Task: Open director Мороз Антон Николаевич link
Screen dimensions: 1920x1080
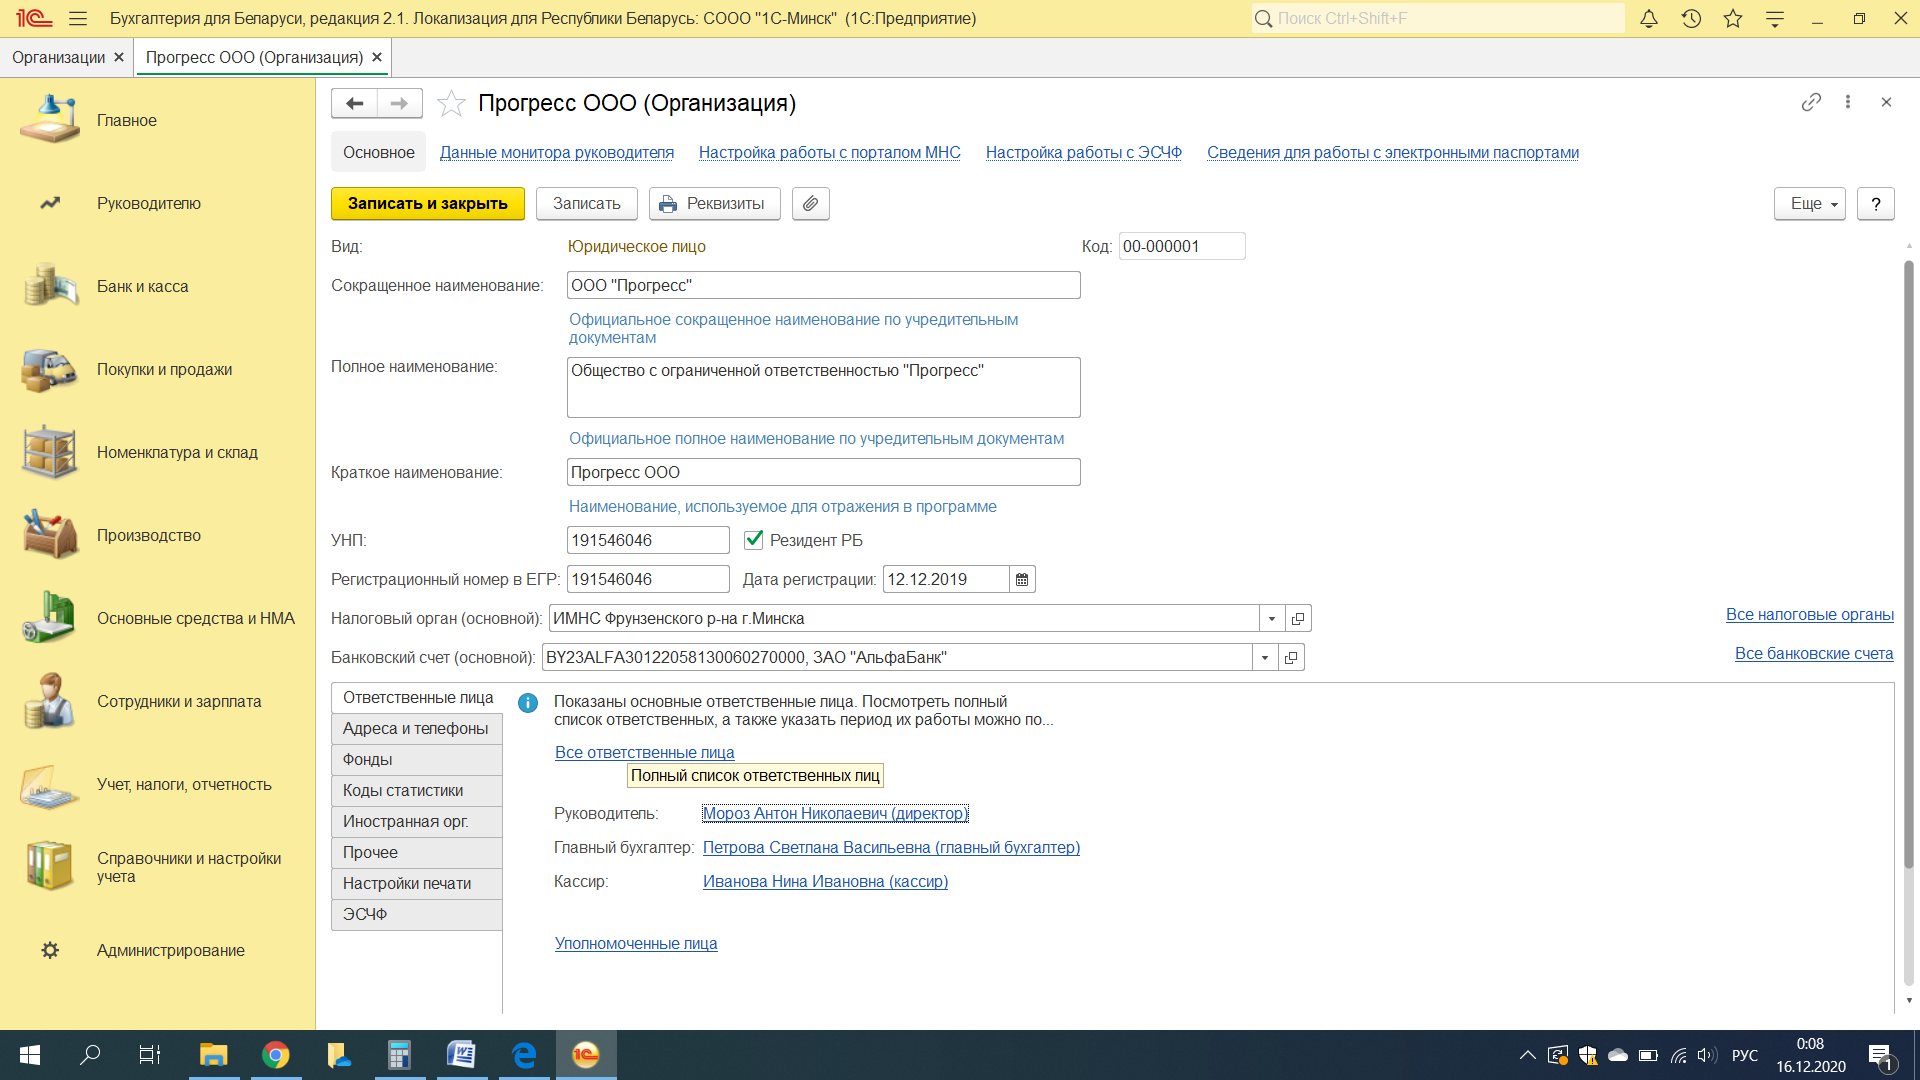Action: click(x=835, y=813)
